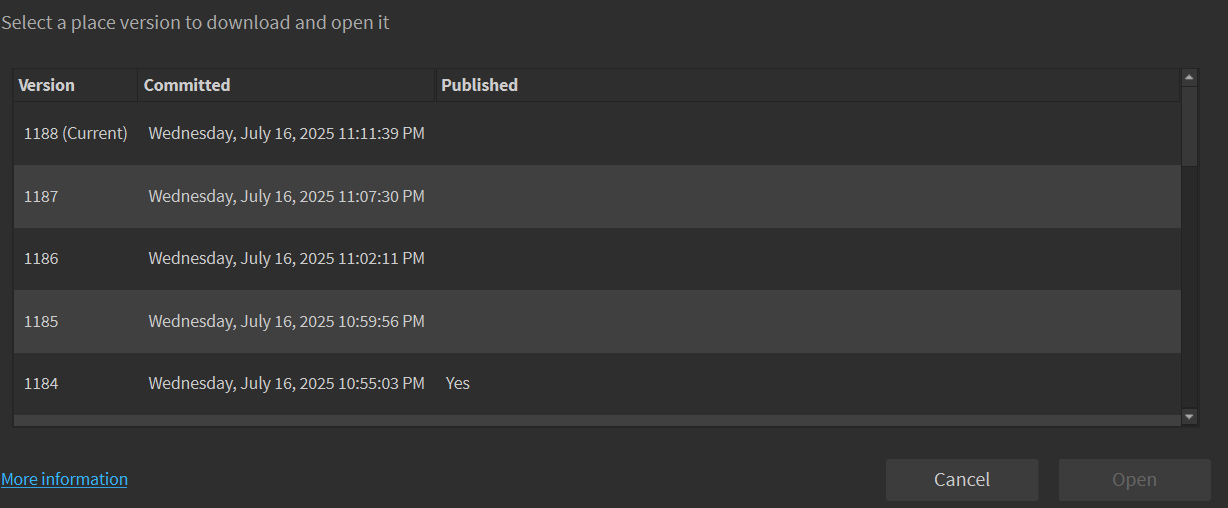The height and width of the screenshot is (508, 1228).
Task: Select version 1188 (Current) row
Action: tap(76, 133)
